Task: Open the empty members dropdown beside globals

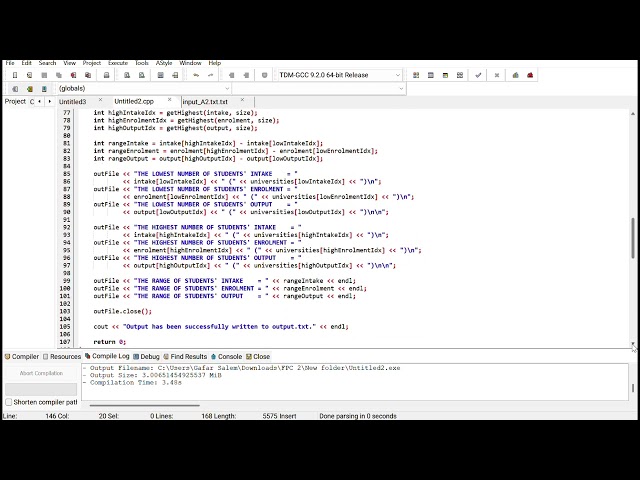Action: 319,89
